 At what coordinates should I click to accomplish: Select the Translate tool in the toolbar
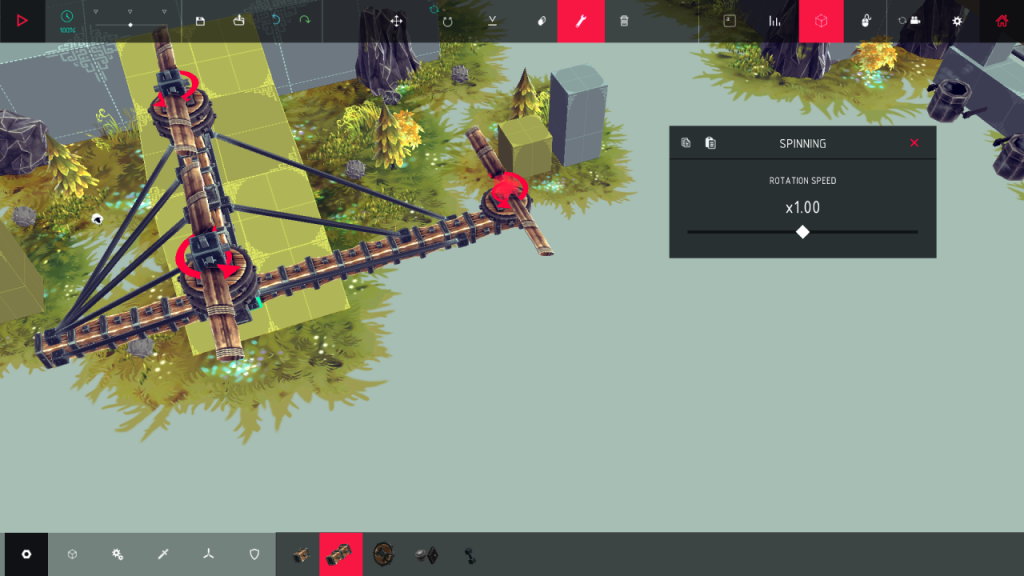(397, 20)
